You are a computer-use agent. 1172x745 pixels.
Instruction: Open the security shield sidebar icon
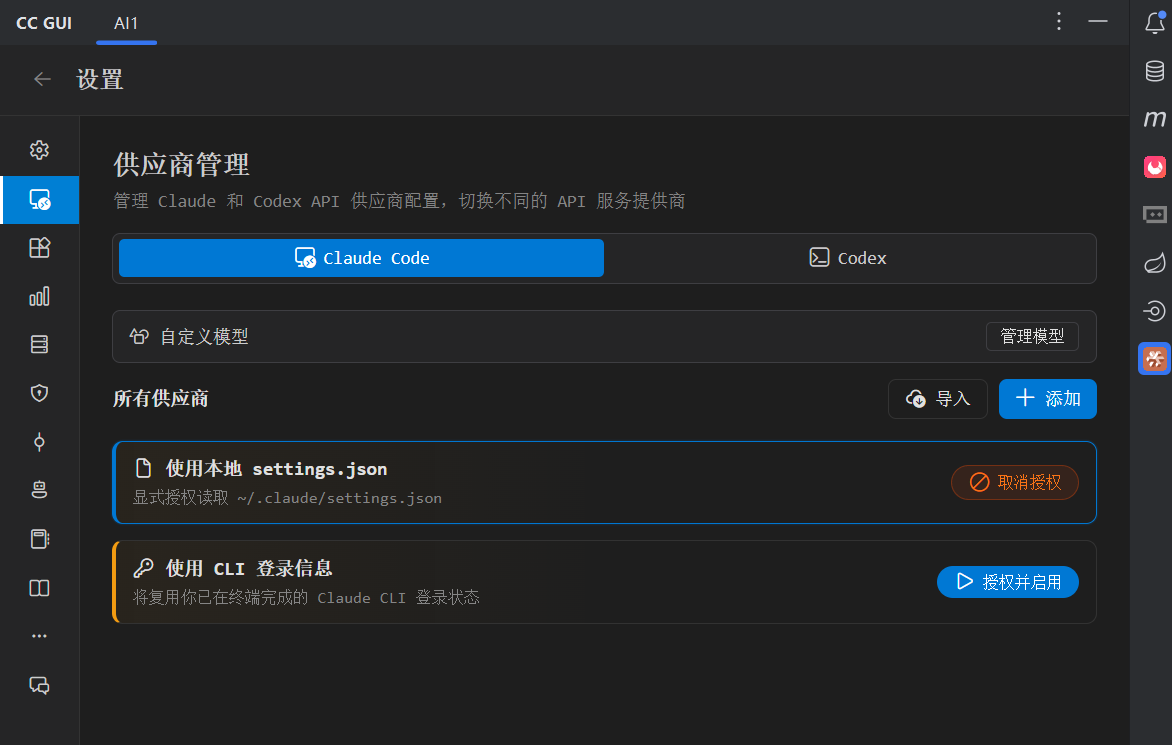tap(40, 393)
